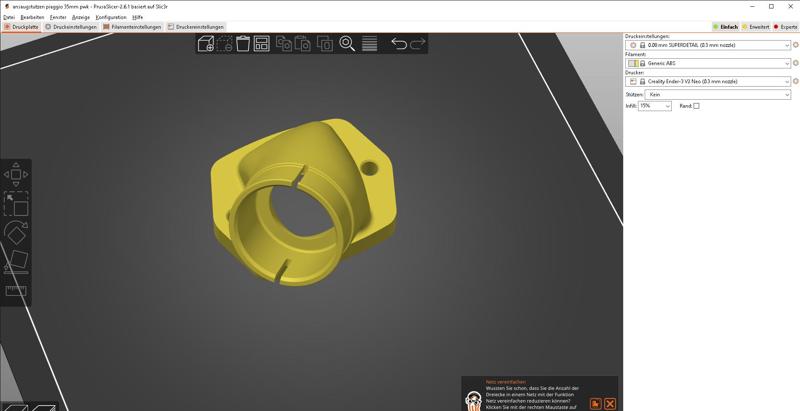The width and height of the screenshot is (800, 411).
Task: Open the Search magnifier tool
Action: click(x=347, y=44)
